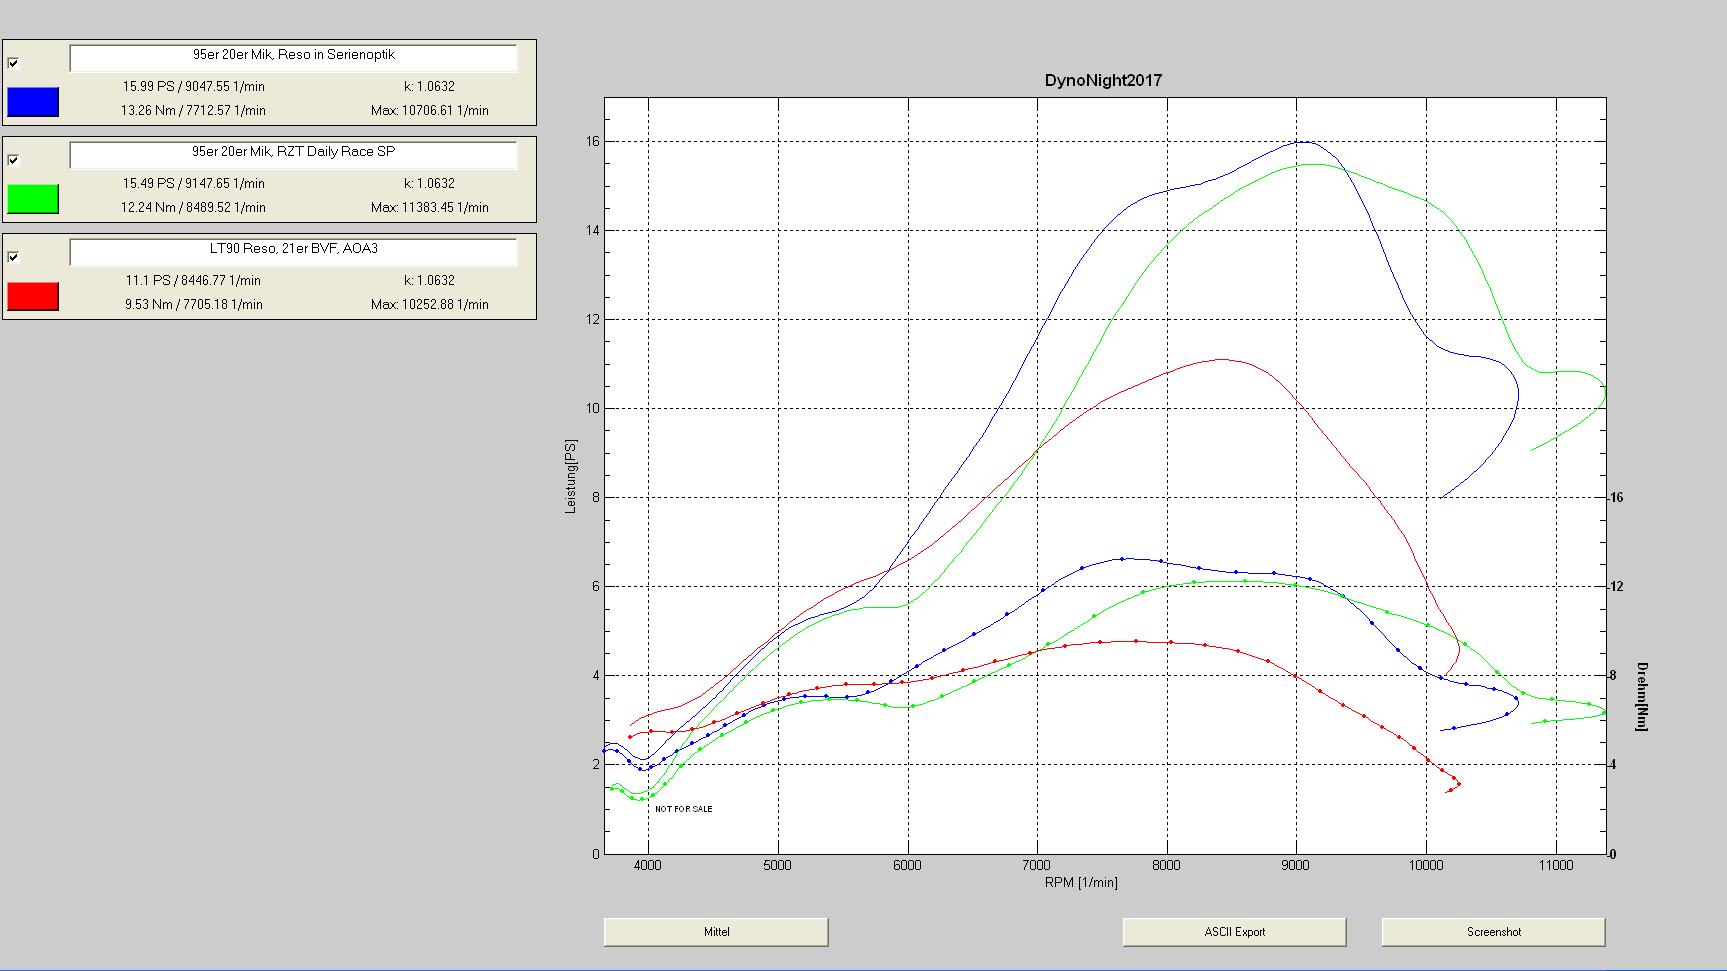The image size is (1727, 971).
Task: Select the Max: 11383.45 1/min value
Action: click(x=429, y=208)
